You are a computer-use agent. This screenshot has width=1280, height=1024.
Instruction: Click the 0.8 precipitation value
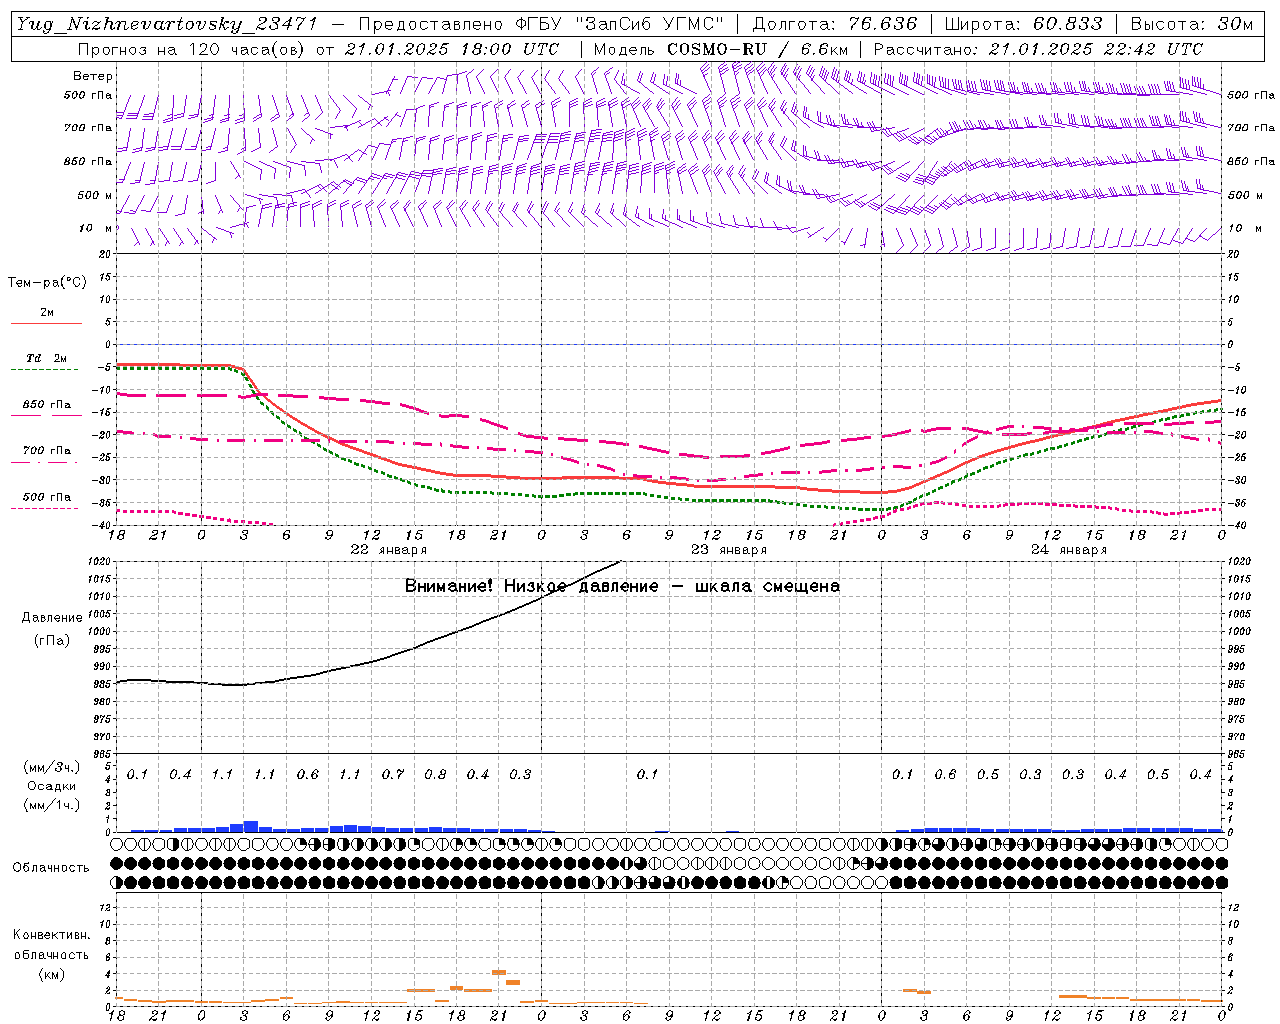click(x=435, y=775)
